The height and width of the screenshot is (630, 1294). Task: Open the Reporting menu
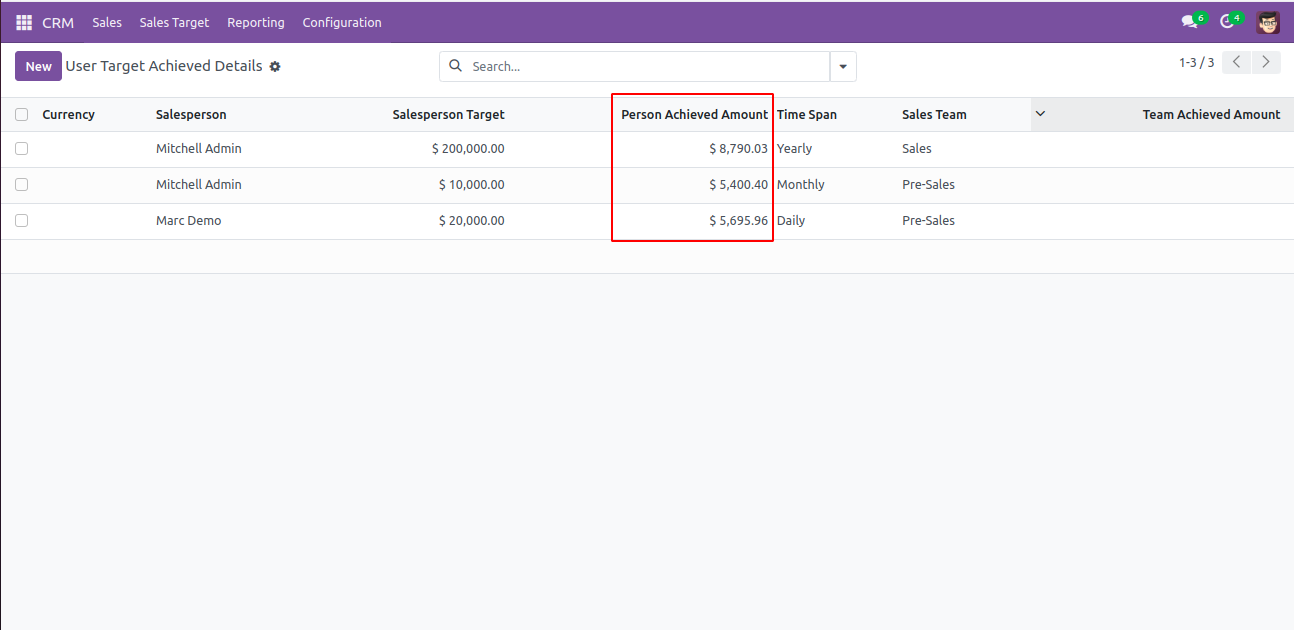[x=255, y=22]
